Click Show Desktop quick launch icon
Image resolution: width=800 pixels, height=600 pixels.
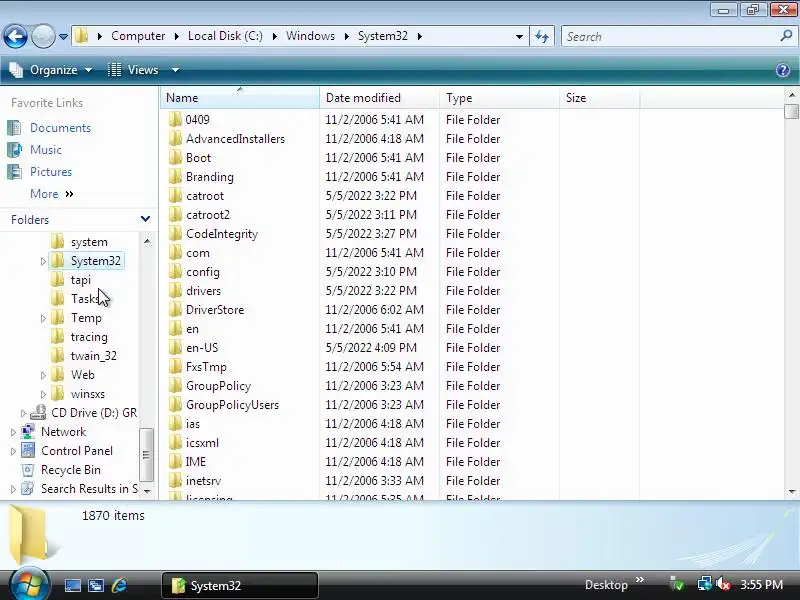(72, 585)
